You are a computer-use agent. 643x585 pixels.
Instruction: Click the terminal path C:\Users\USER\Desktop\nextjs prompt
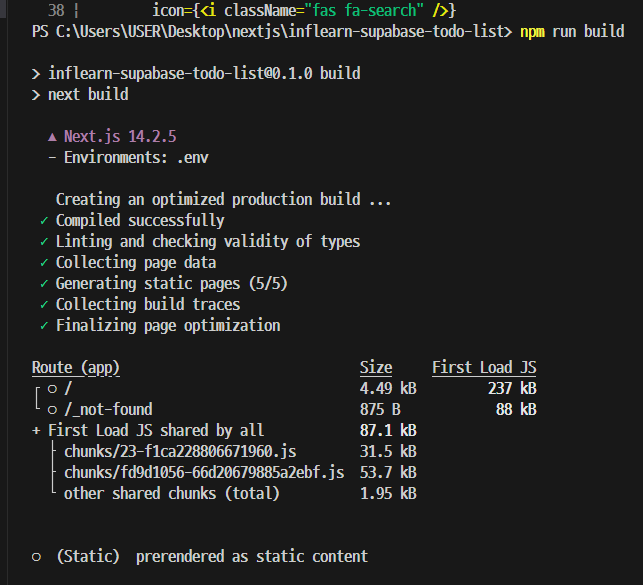point(271,32)
